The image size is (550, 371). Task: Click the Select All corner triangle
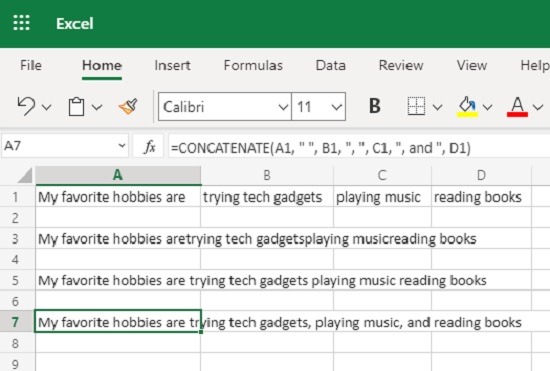click(x=25, y=176)
